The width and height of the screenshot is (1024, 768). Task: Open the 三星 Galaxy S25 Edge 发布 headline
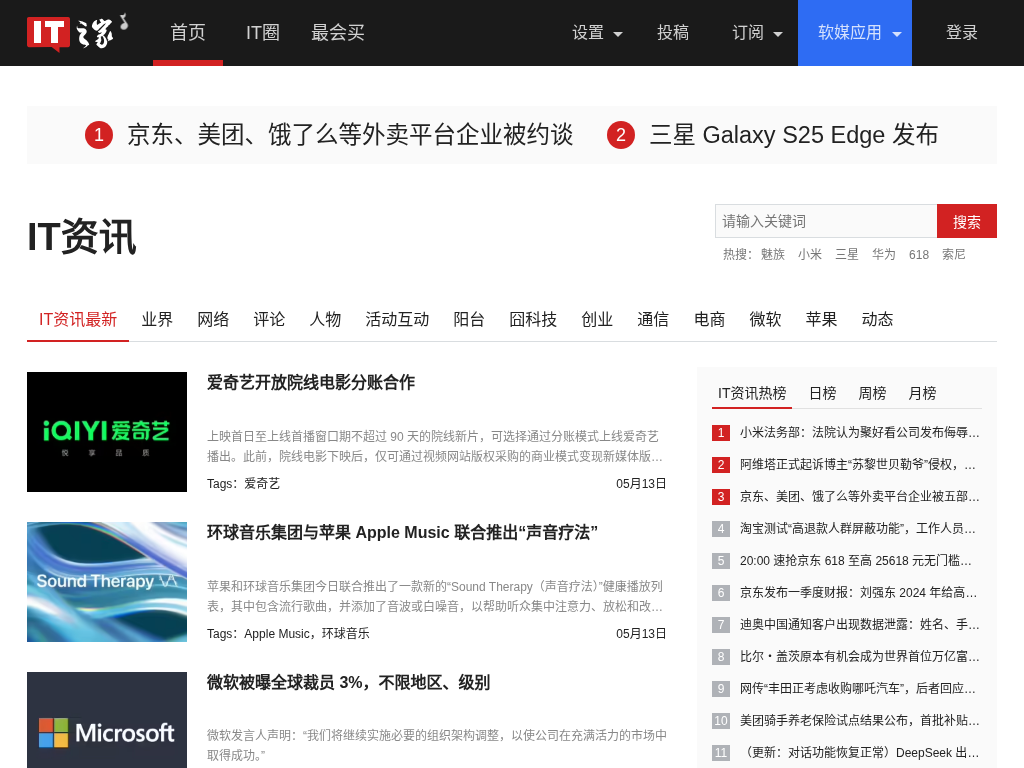pyautogui.click(x=793, y=135)
